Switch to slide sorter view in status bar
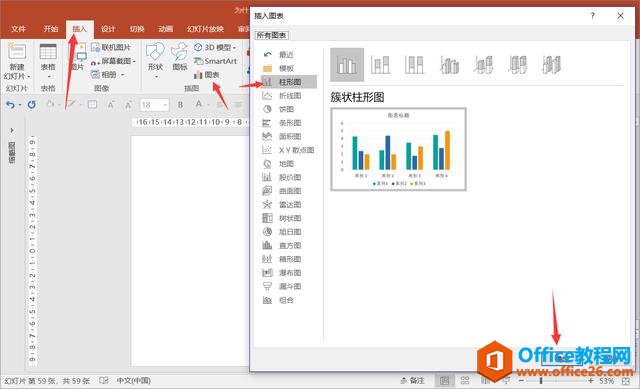This screenshot has height=389, width=640. pos(464,381)
